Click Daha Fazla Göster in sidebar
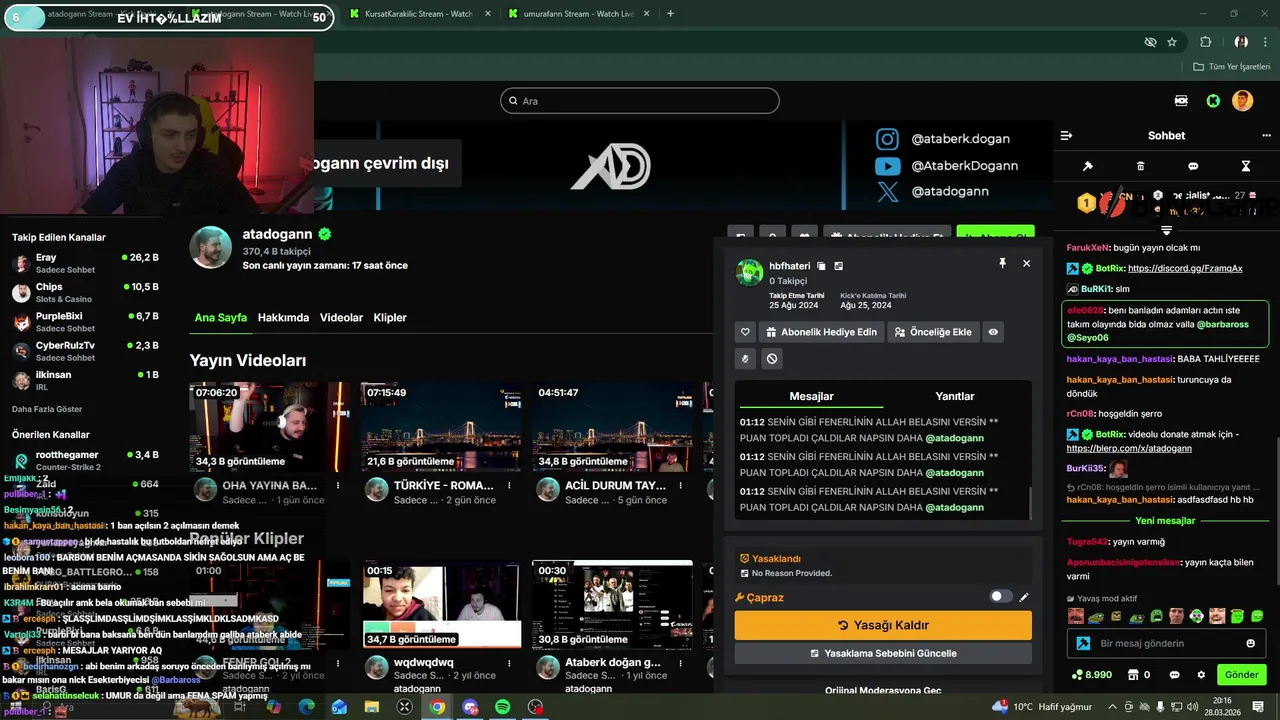The width and height of the screenshot is (1280, 720). tap(47, 409)
